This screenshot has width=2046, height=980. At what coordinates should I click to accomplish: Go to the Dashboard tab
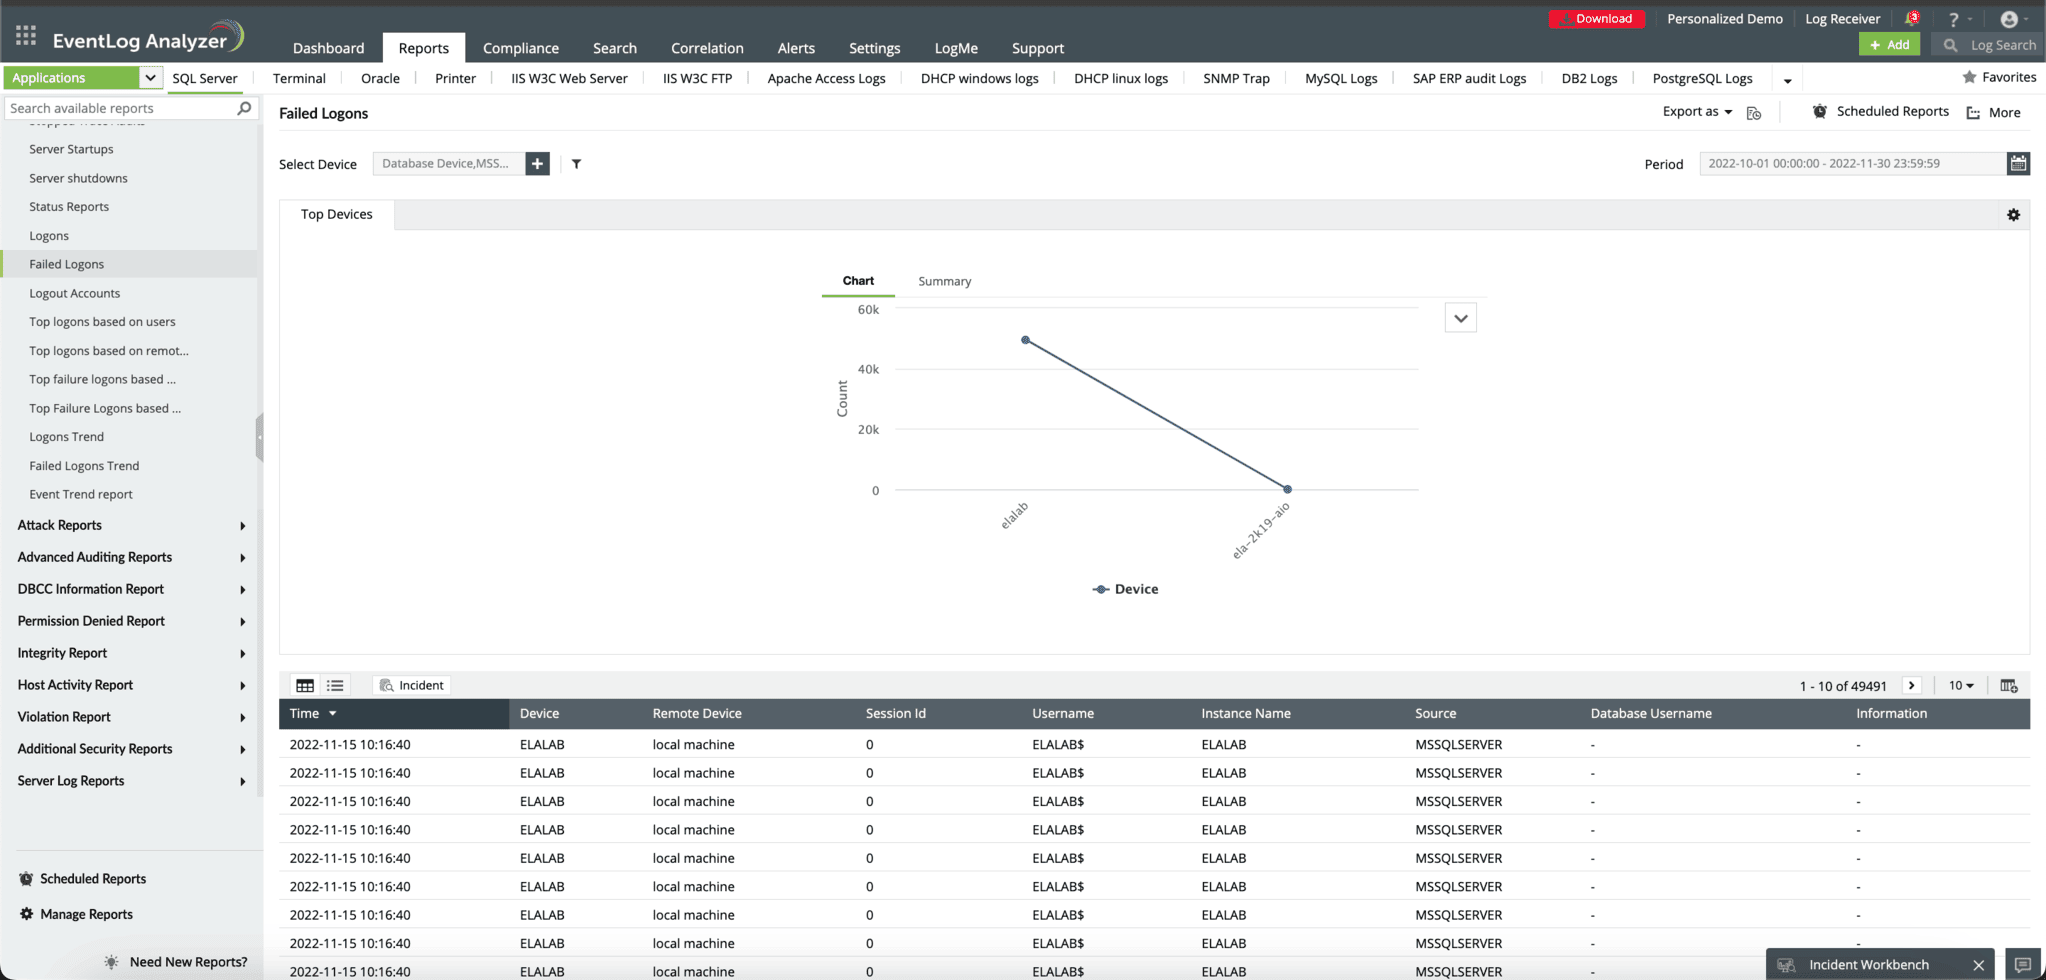328,48
